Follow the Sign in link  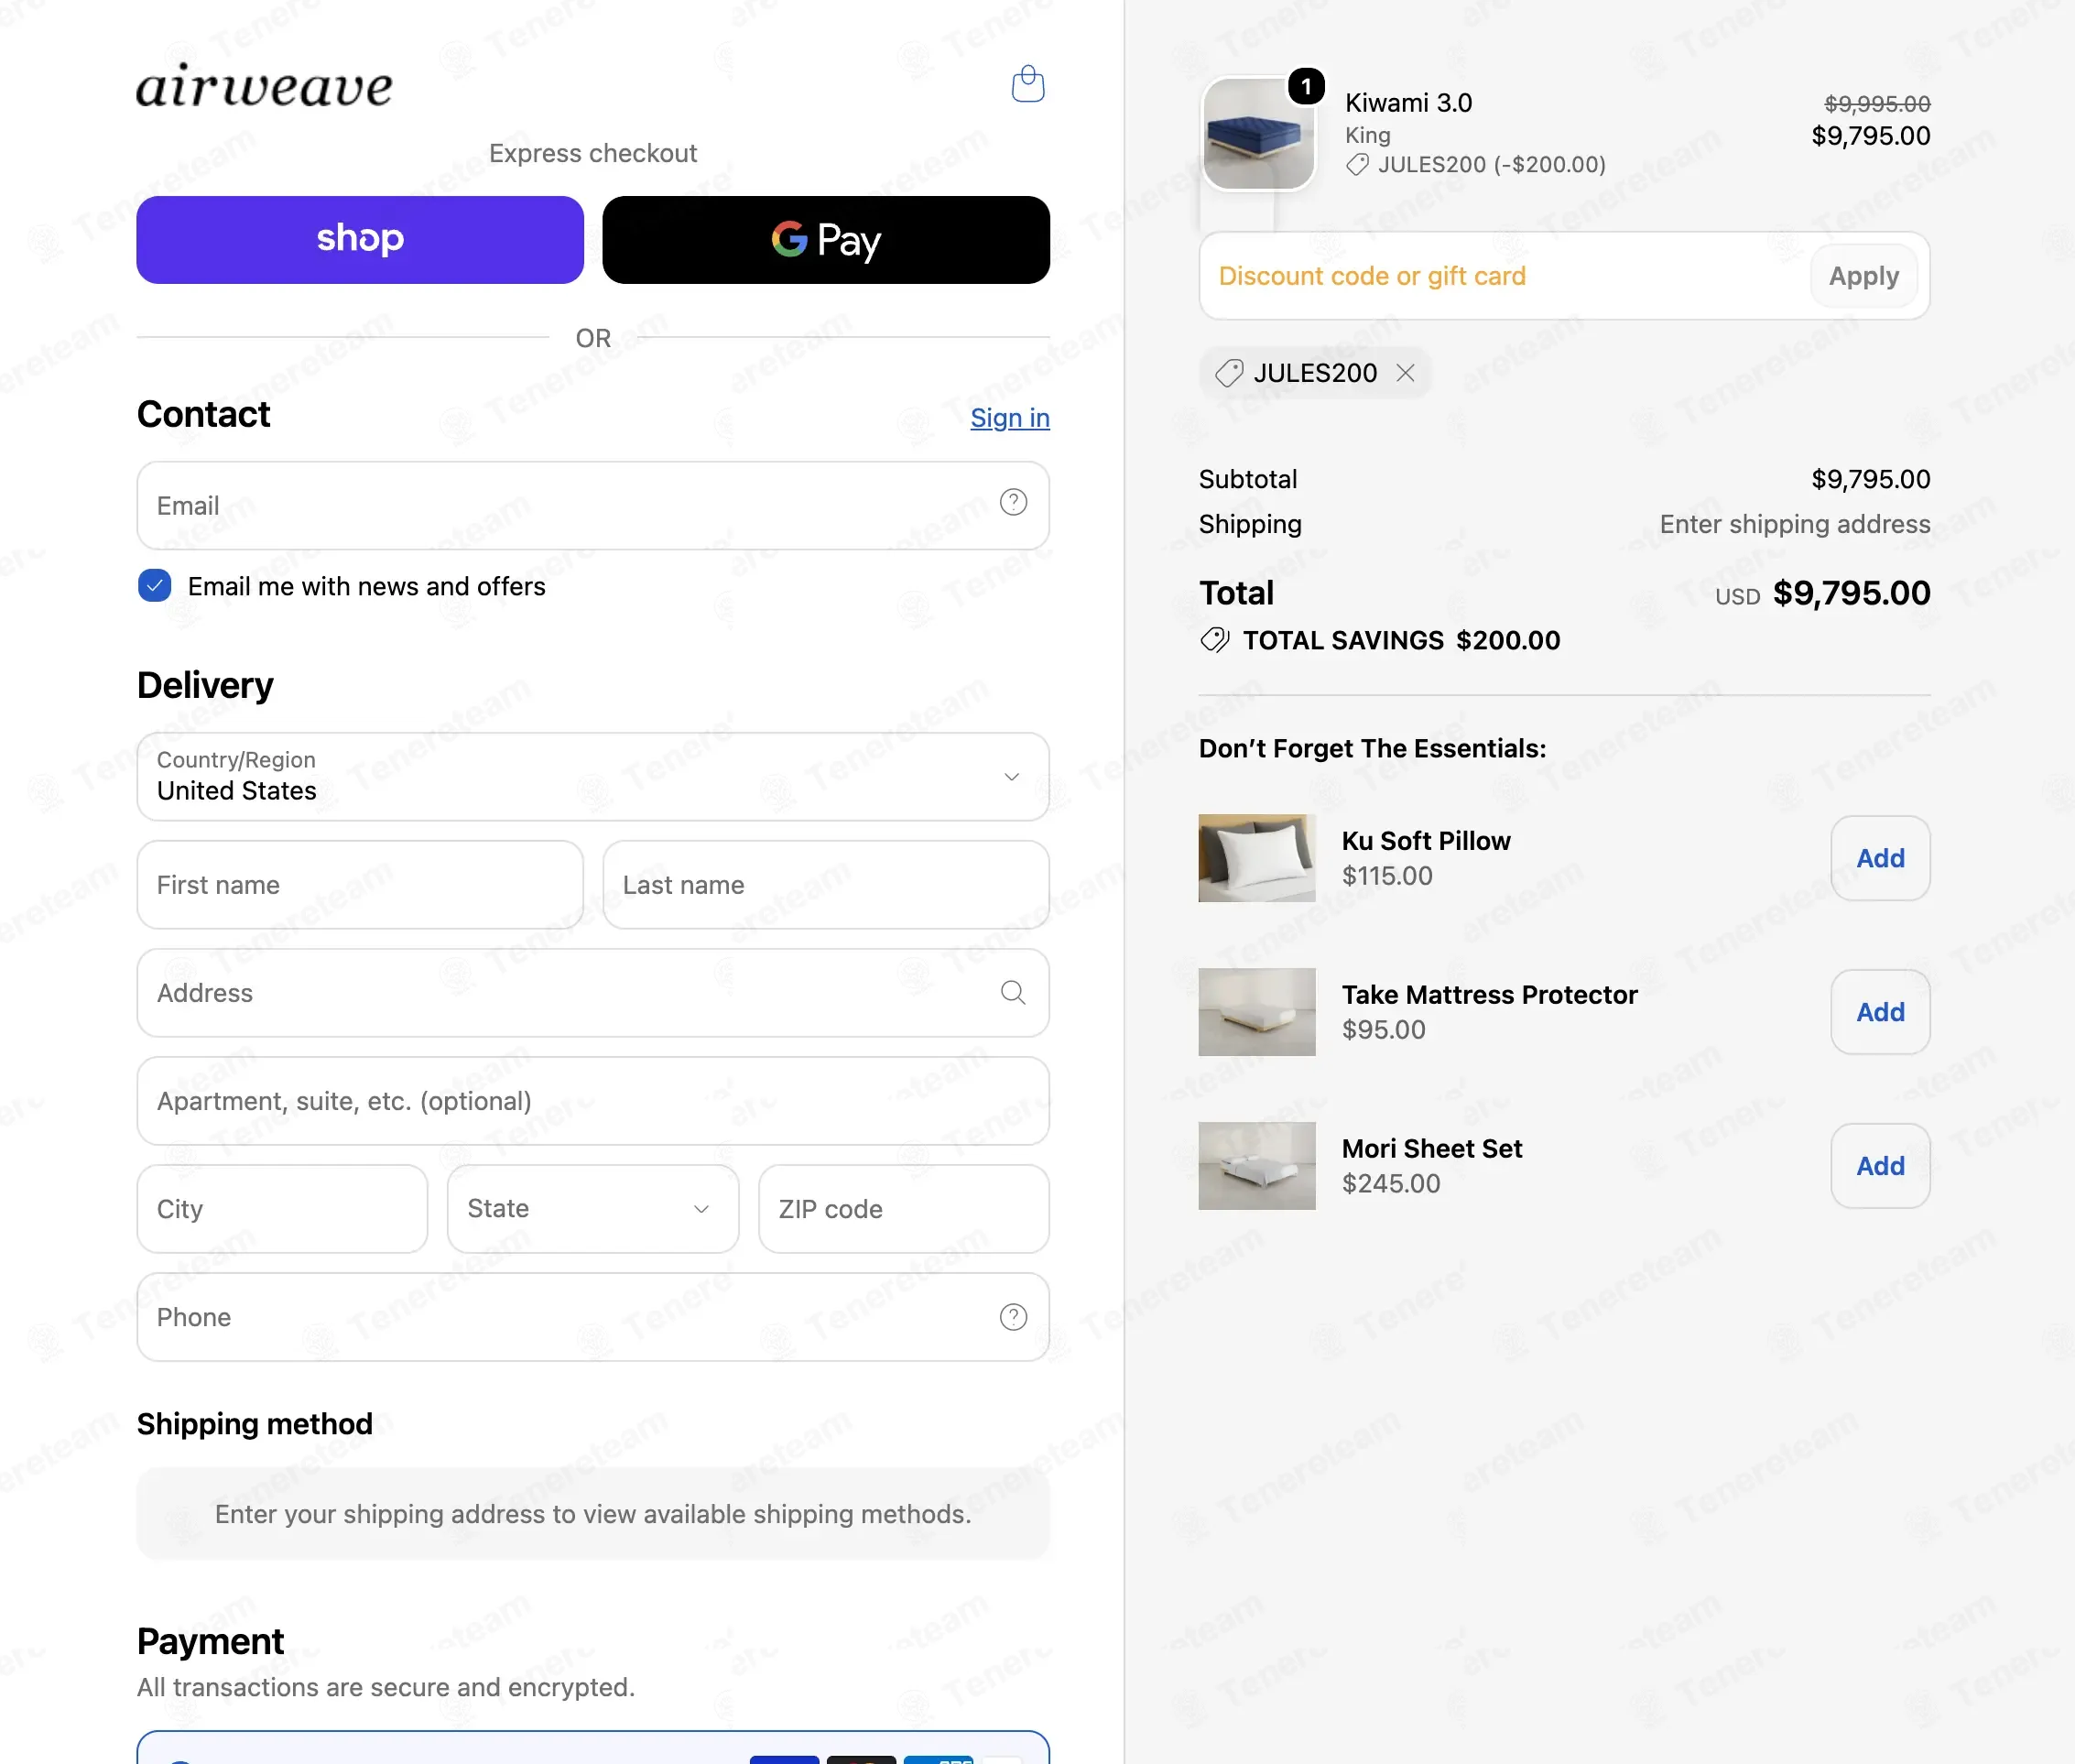click(1010, 418)
